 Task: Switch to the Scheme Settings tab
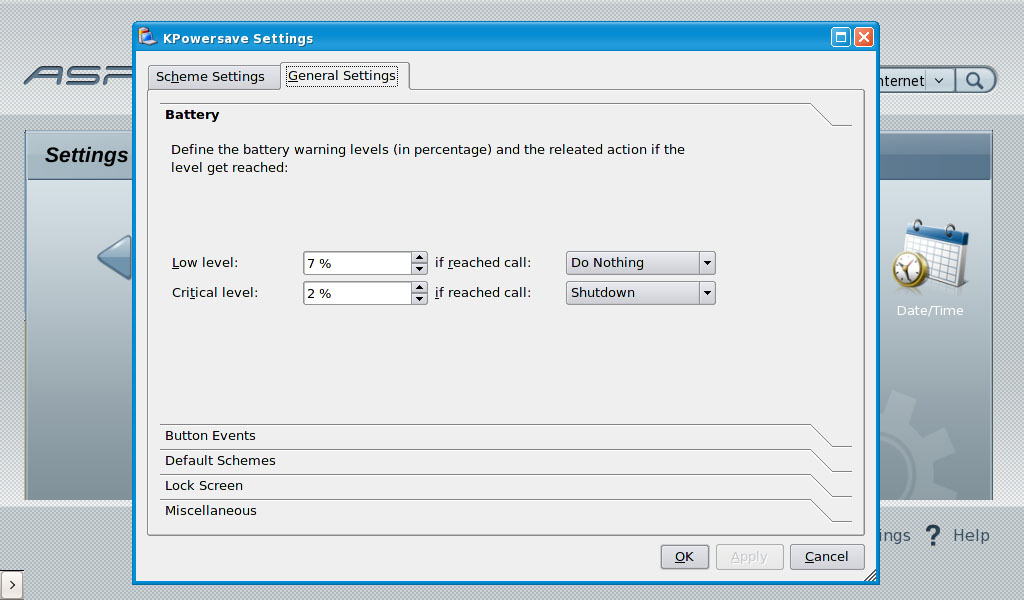[x=214, y=77]
